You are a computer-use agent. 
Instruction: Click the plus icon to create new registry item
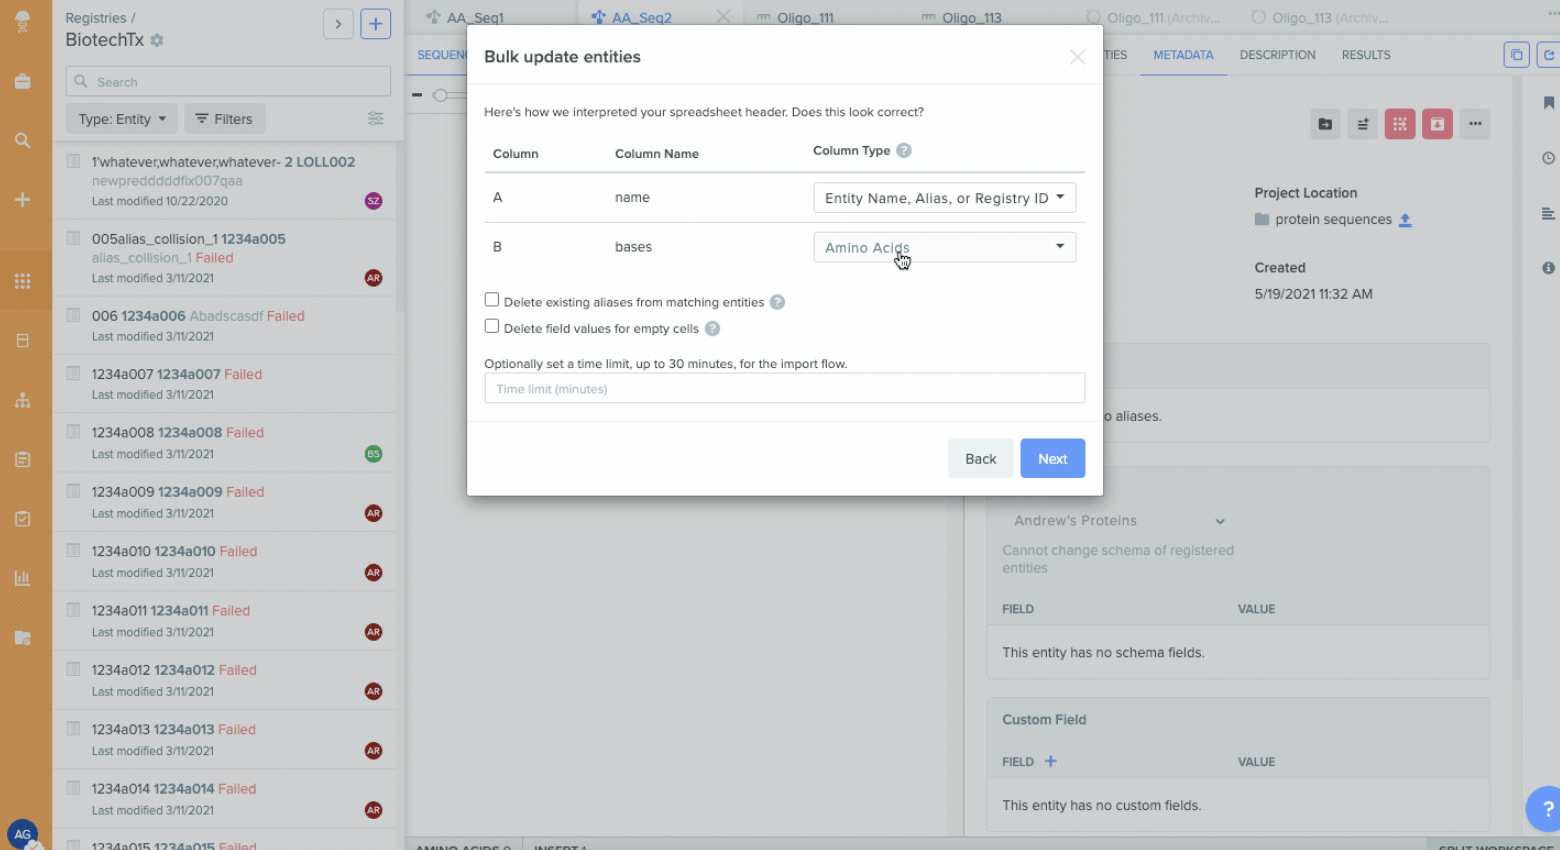[x=375, y=24]
